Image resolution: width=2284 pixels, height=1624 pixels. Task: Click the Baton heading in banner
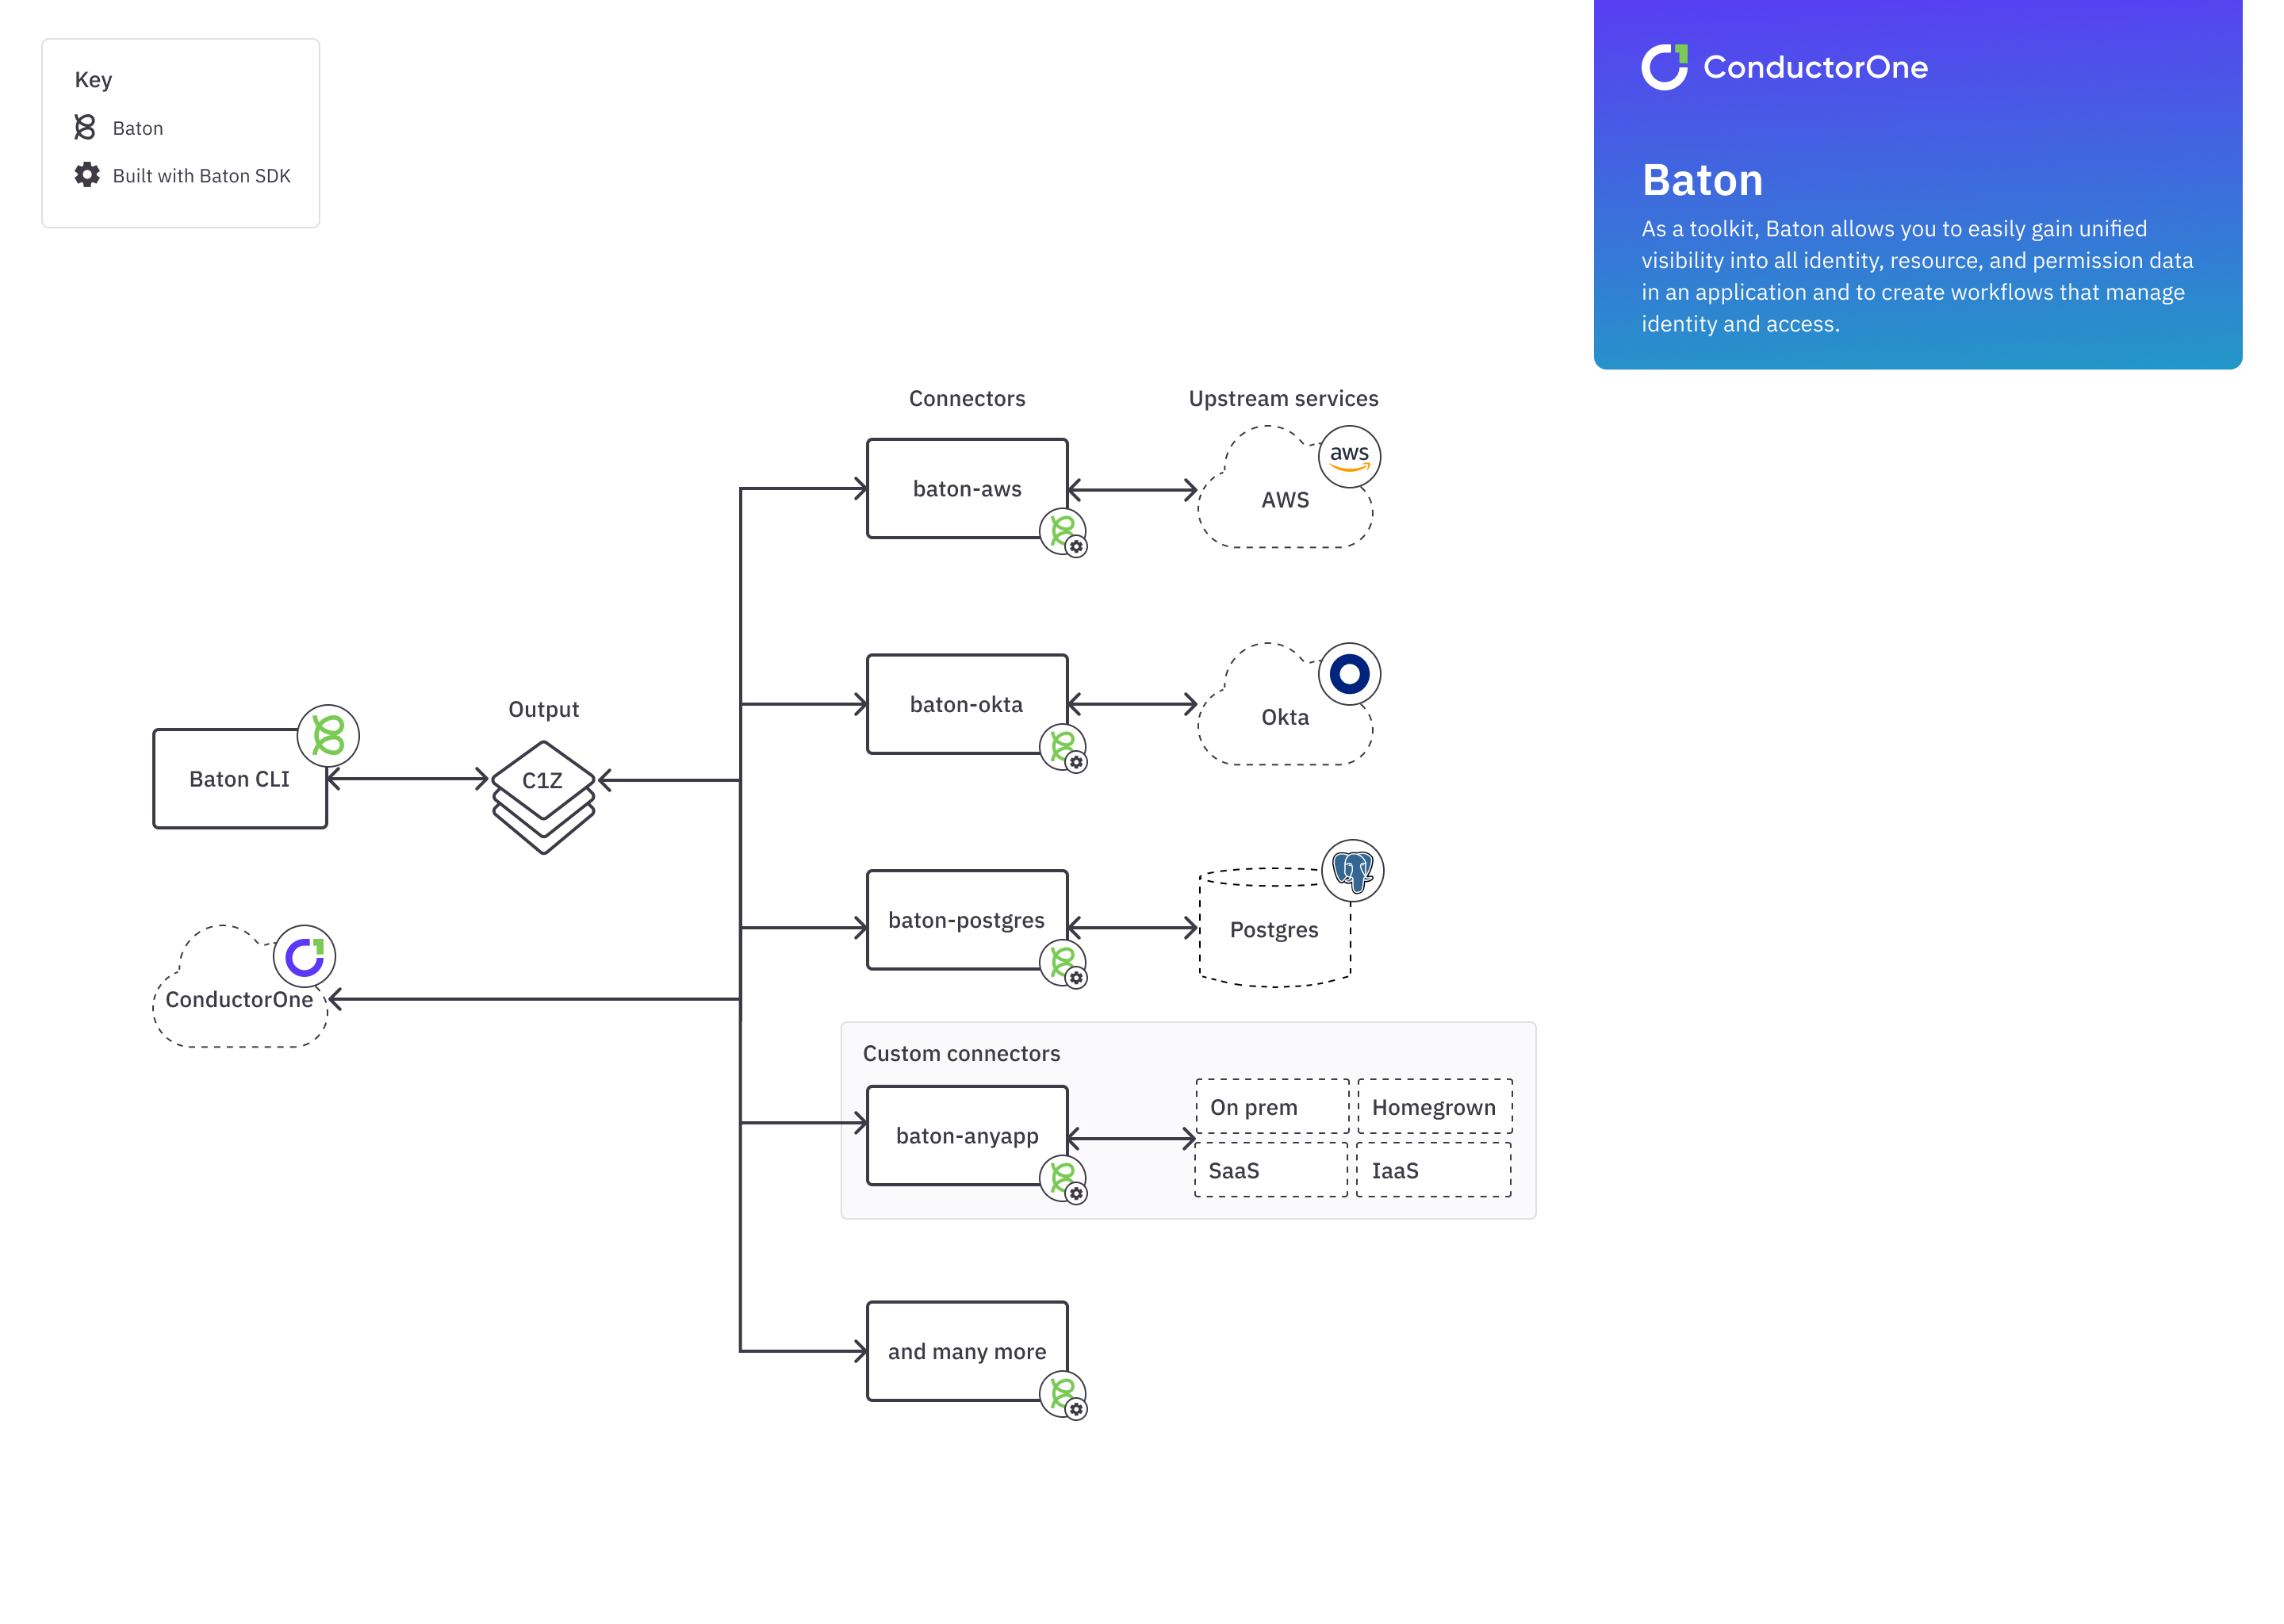[x=1702, y=181]
